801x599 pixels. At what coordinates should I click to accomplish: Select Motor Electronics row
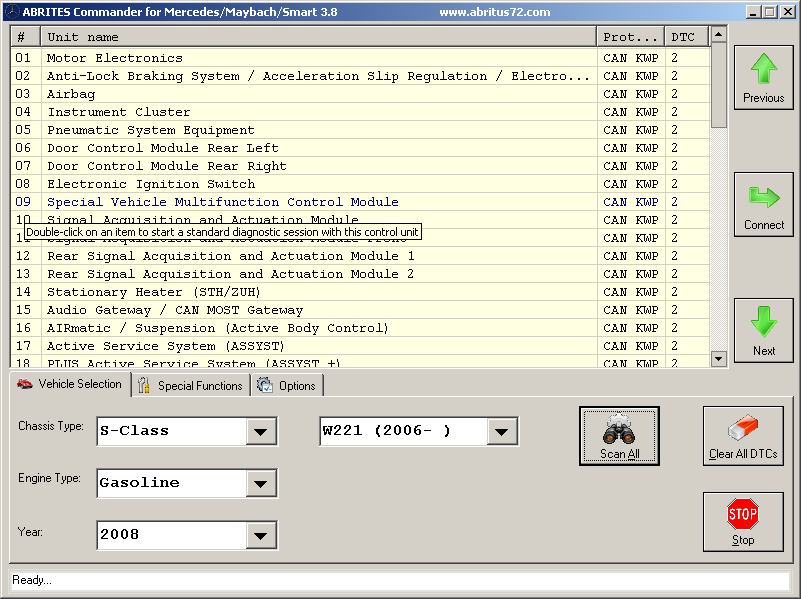(x=360, y=58)
